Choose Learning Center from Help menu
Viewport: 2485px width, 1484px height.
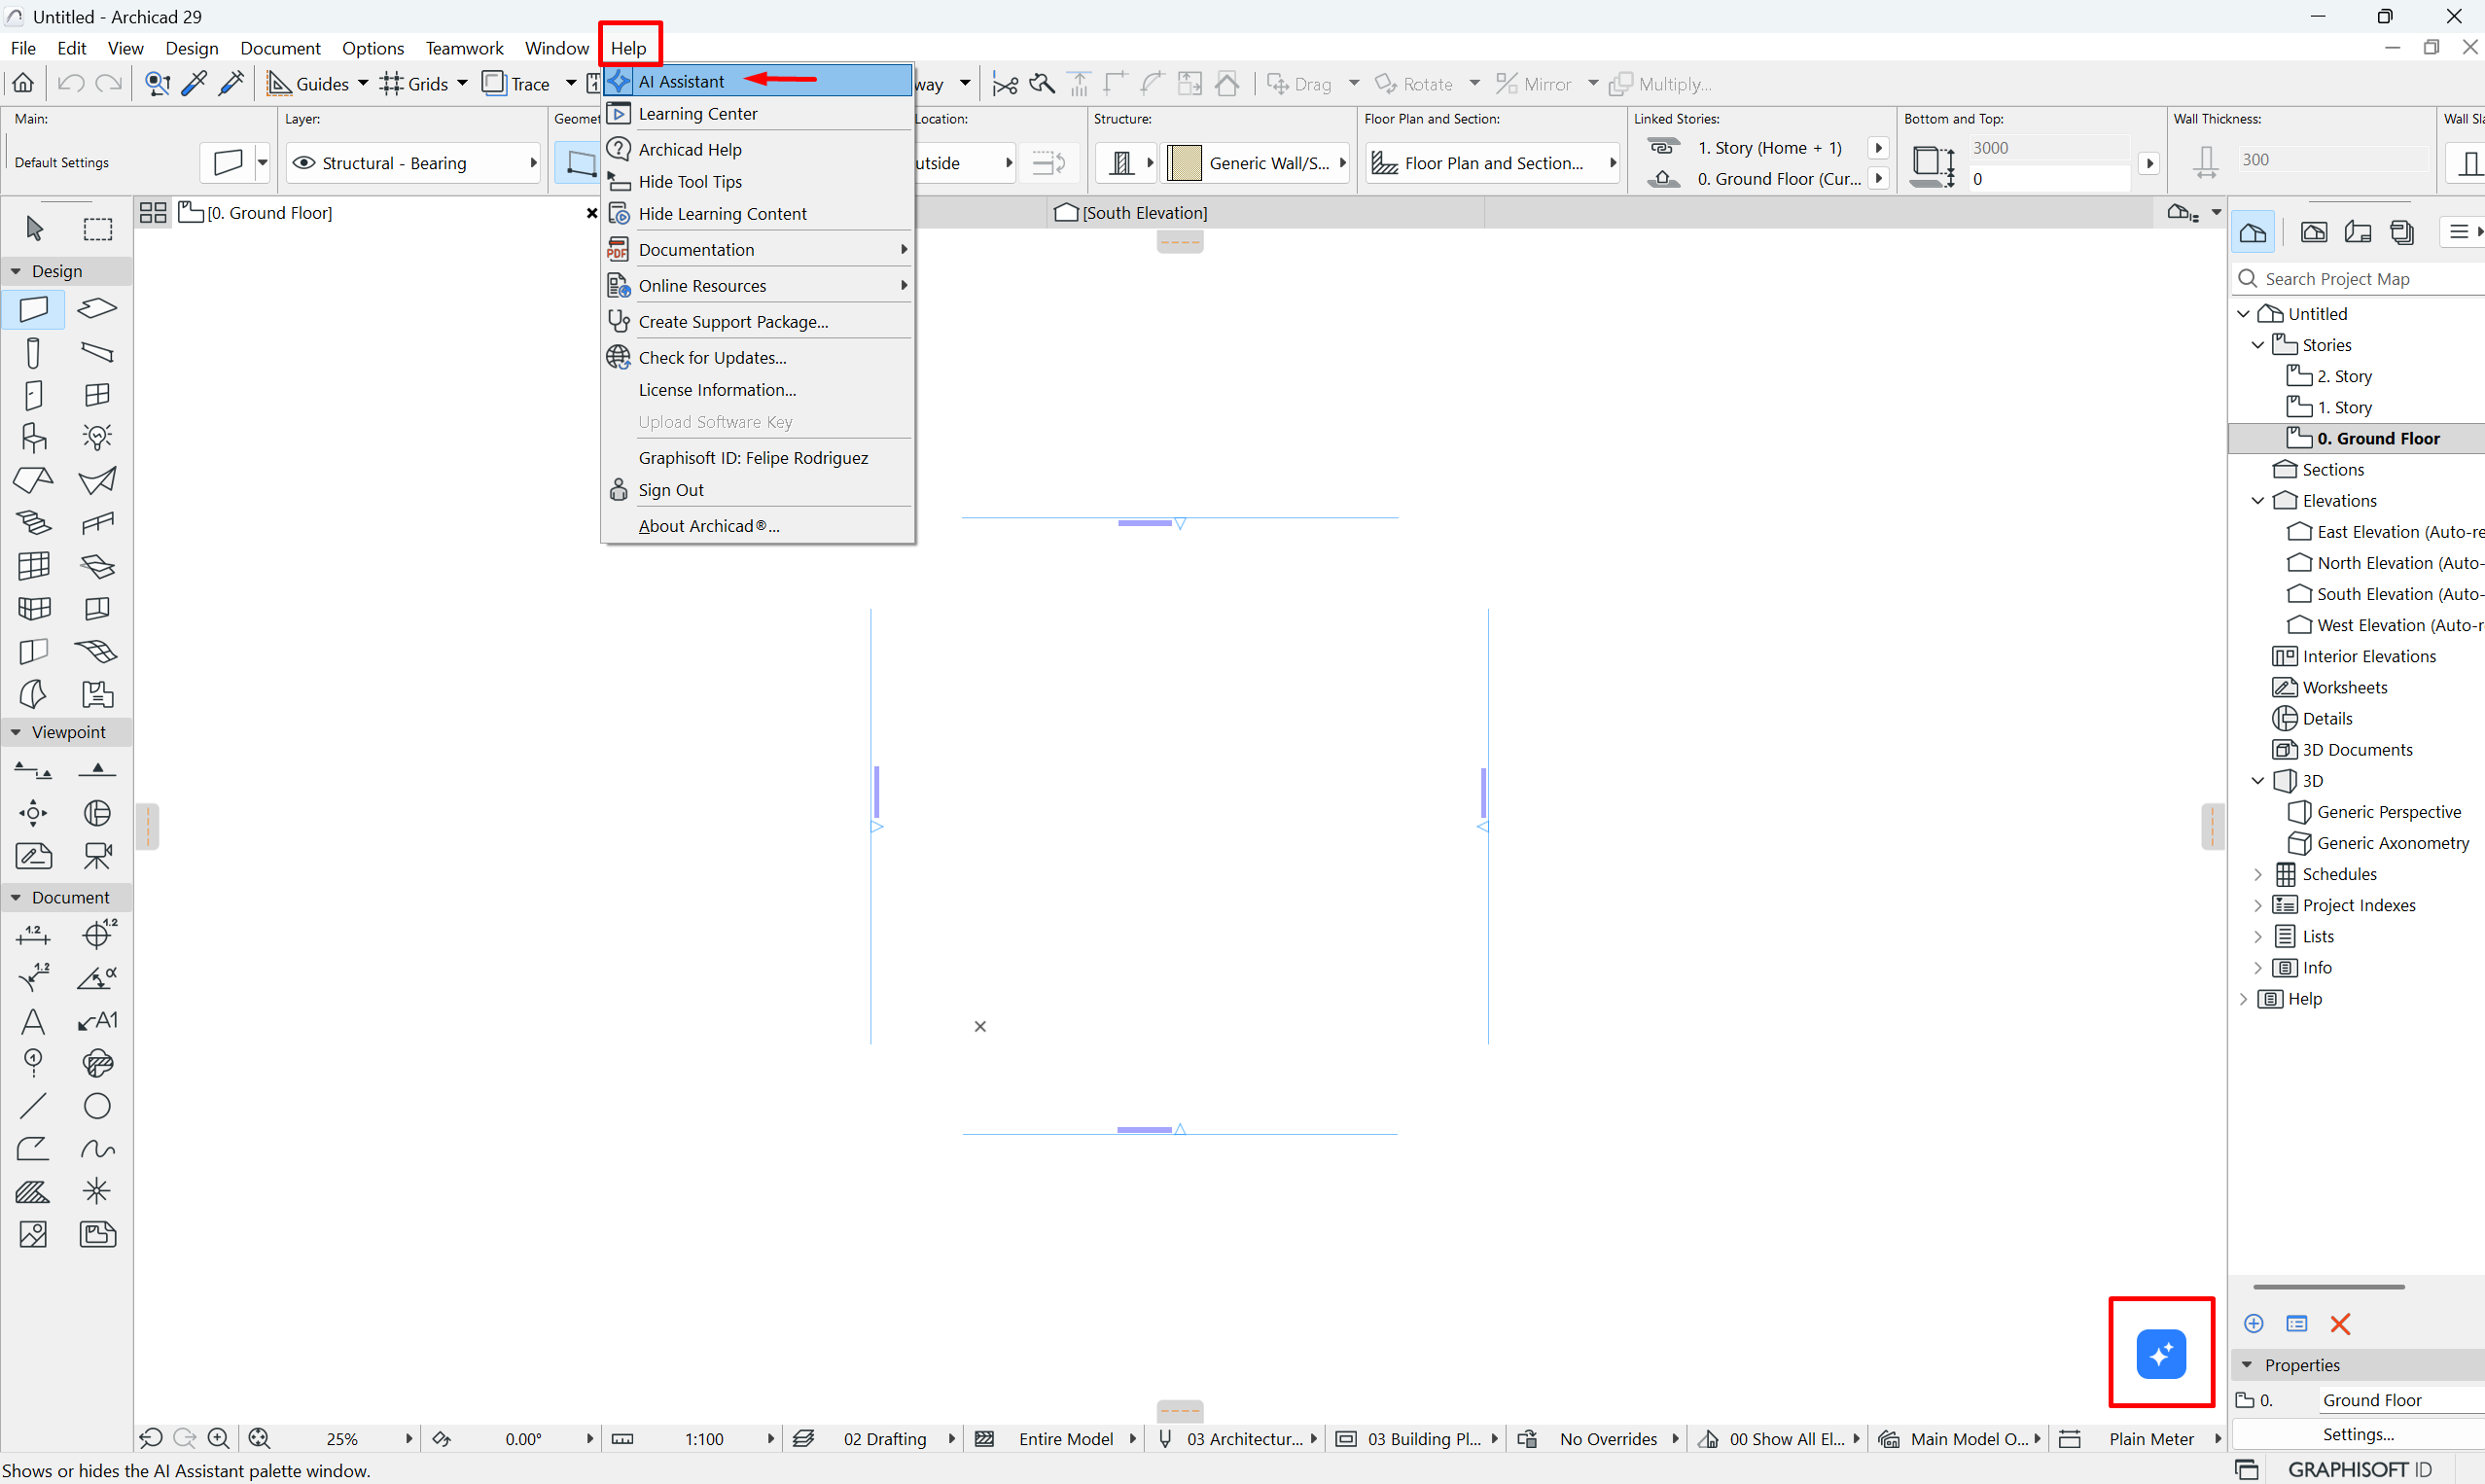pos(698,113)
